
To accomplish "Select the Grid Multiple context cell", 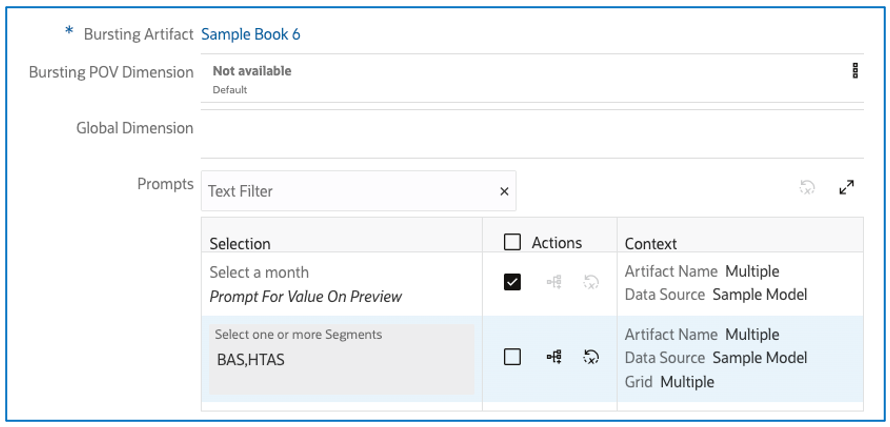I will pyautogui.click(x=669, y=382).
